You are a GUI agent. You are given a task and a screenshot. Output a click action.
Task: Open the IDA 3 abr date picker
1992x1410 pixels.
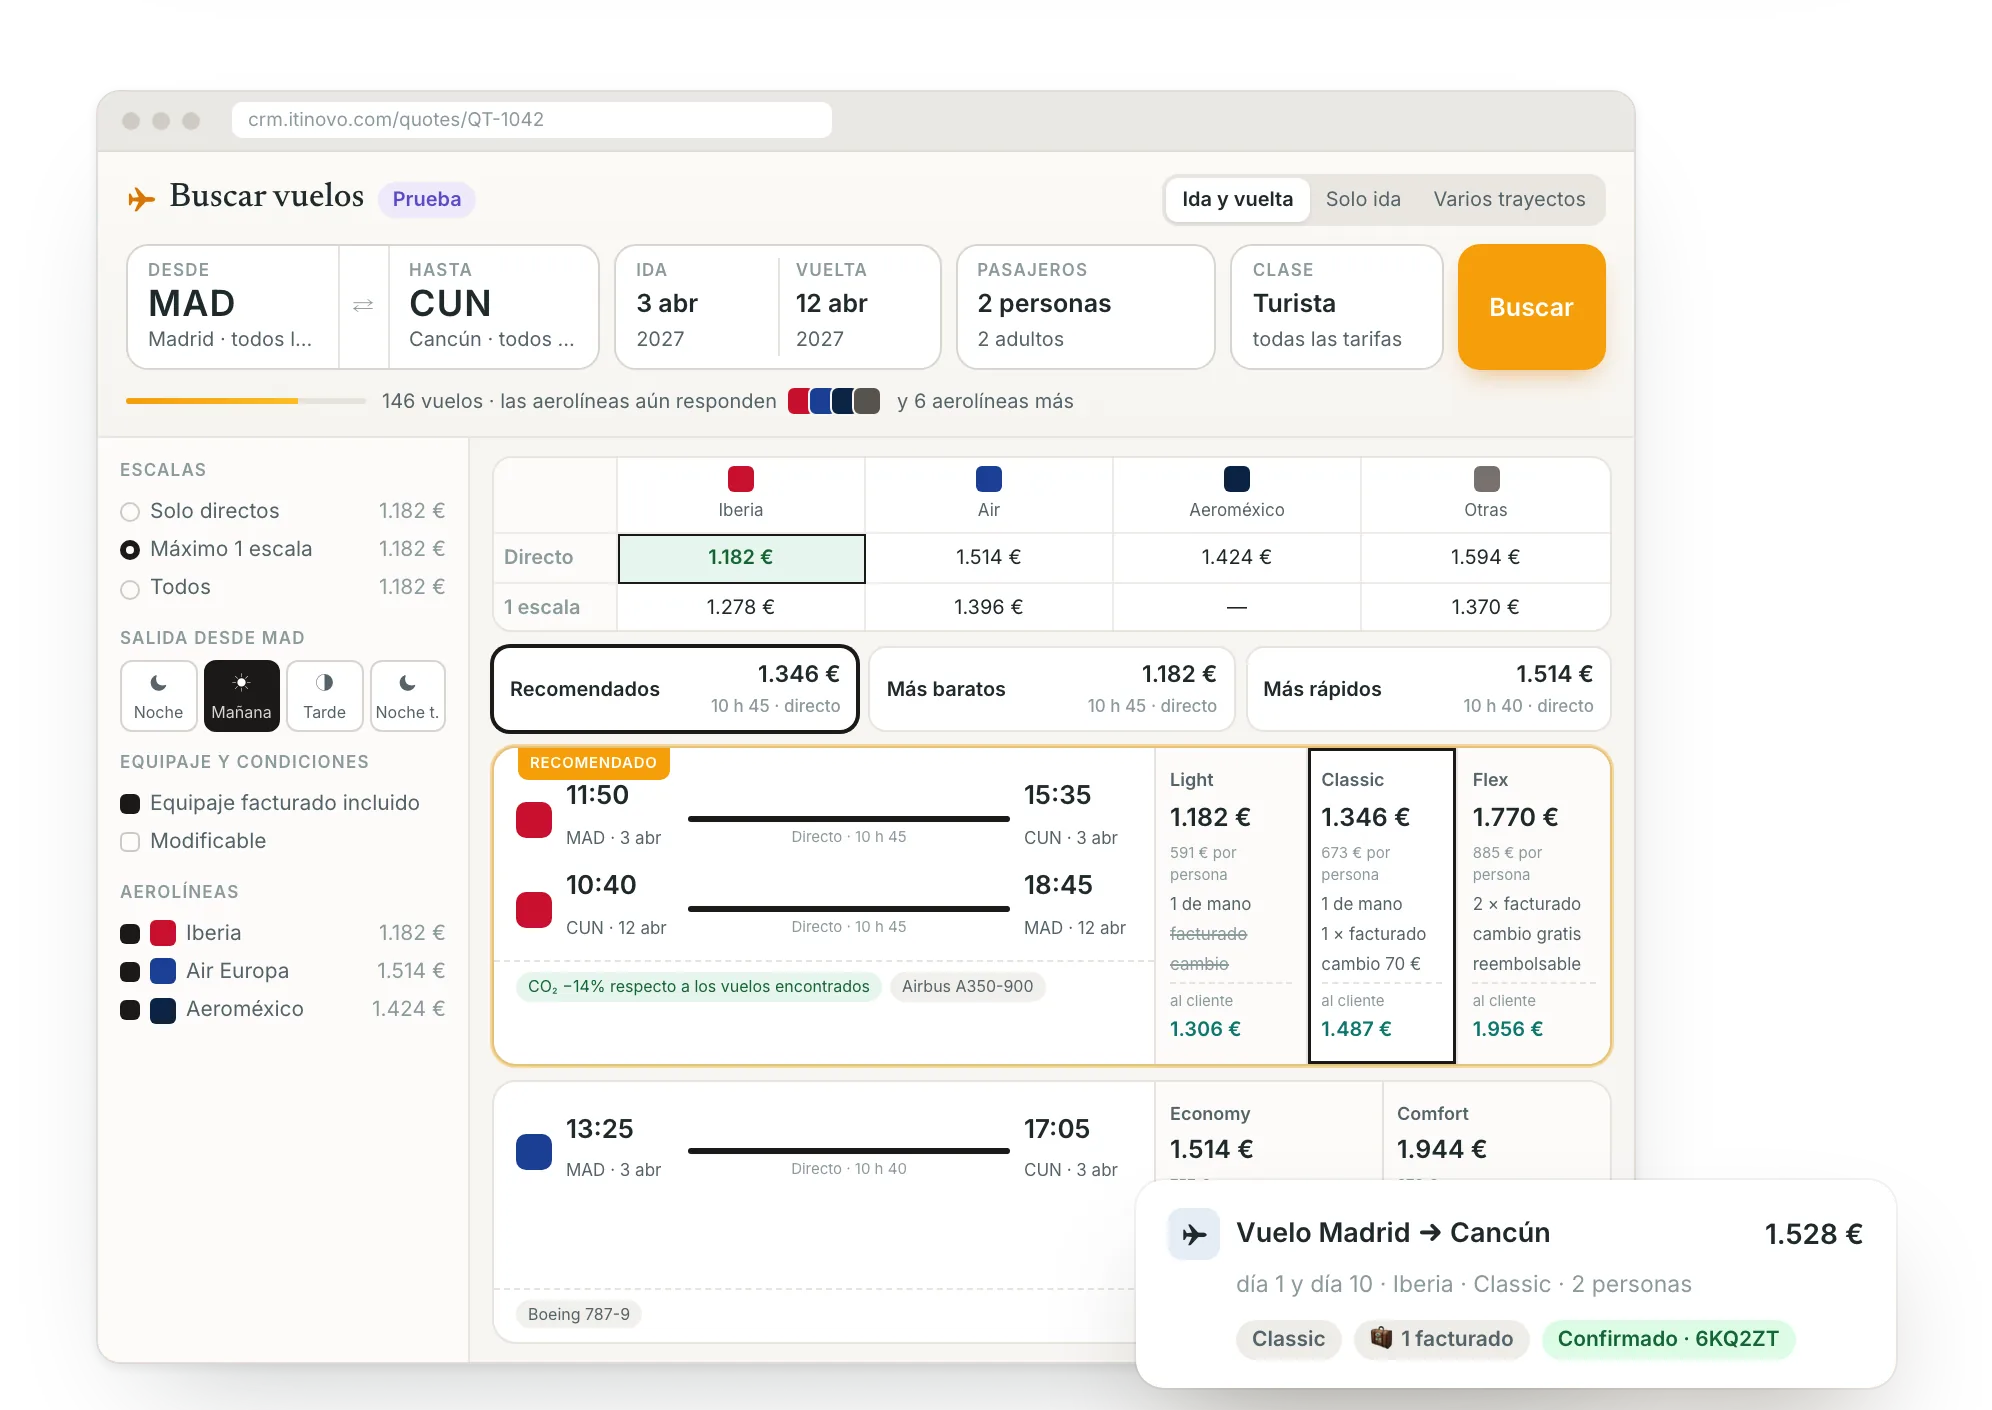(x=697, y=307)
